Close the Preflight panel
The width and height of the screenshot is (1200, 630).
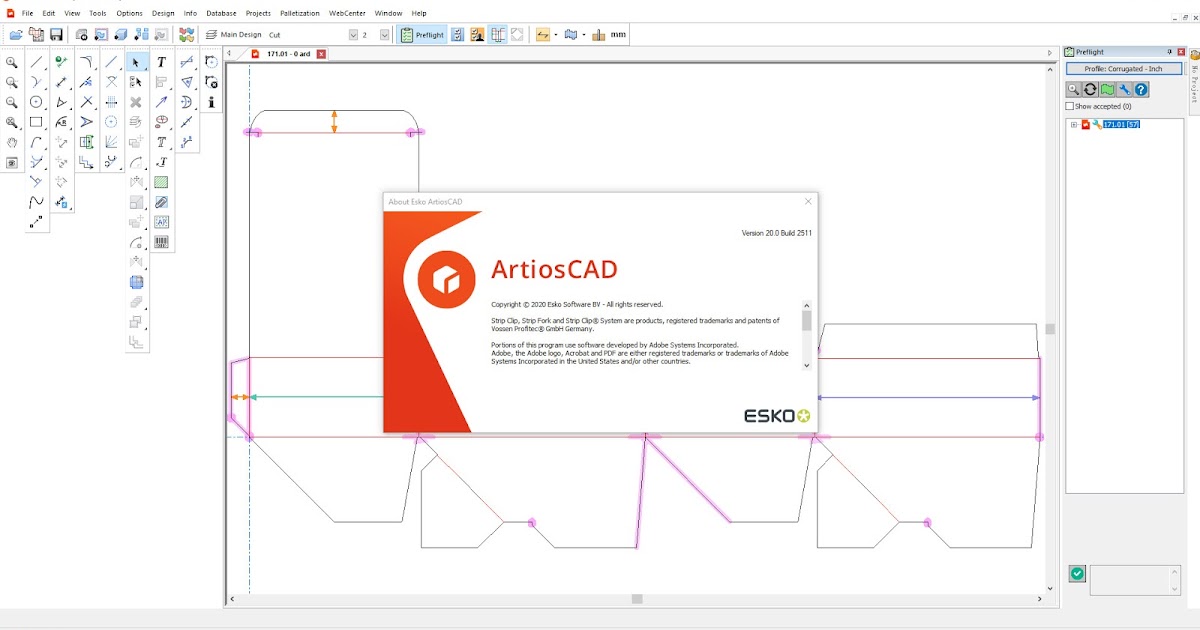(1181, 52)
